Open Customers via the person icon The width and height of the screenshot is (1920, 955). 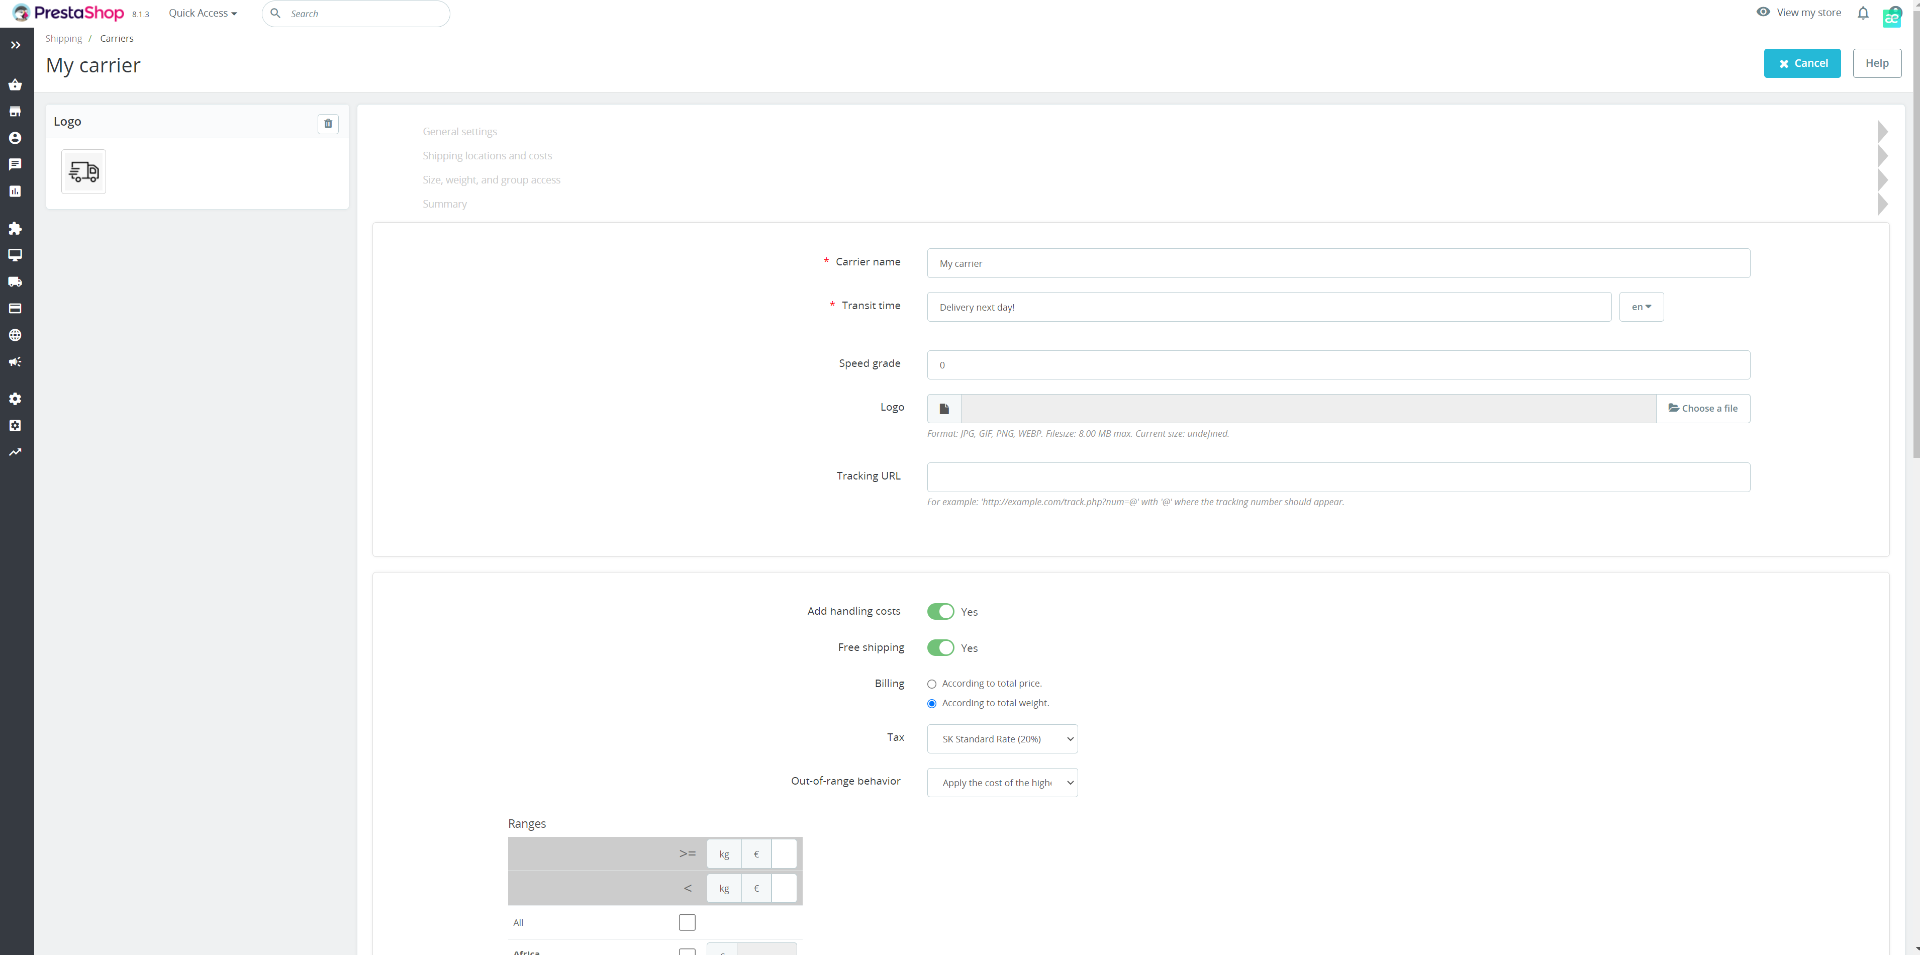(x=15, y=138)
